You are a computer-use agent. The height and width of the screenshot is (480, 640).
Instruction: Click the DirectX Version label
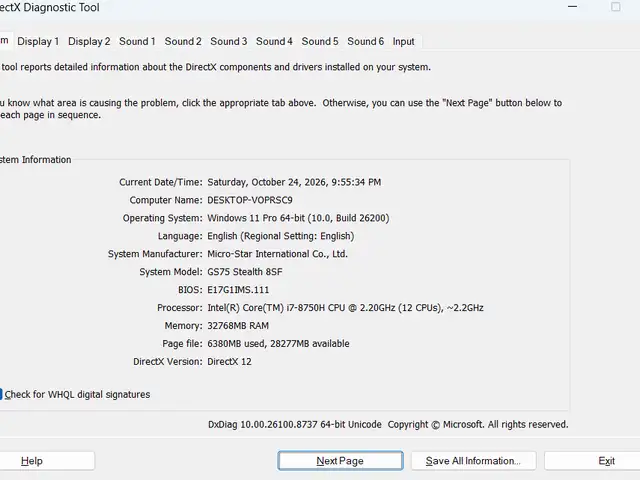[168, 362]
